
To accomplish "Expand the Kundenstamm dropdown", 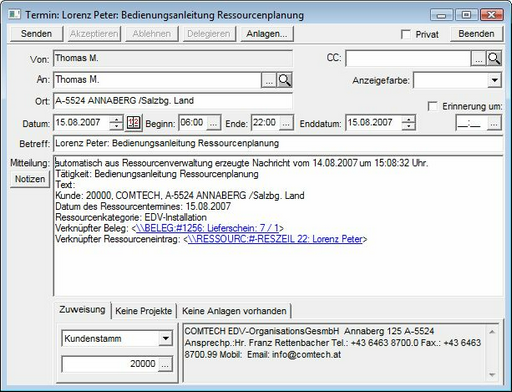I will pos(165,338).
